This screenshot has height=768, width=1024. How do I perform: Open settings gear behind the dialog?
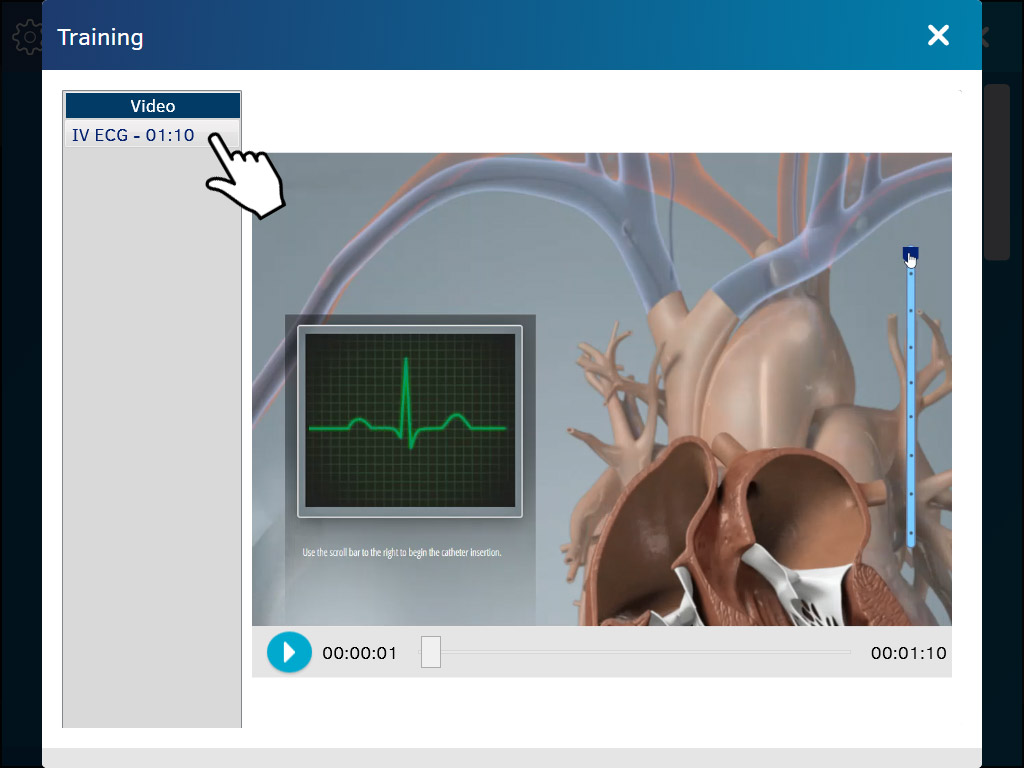[26, 38]
